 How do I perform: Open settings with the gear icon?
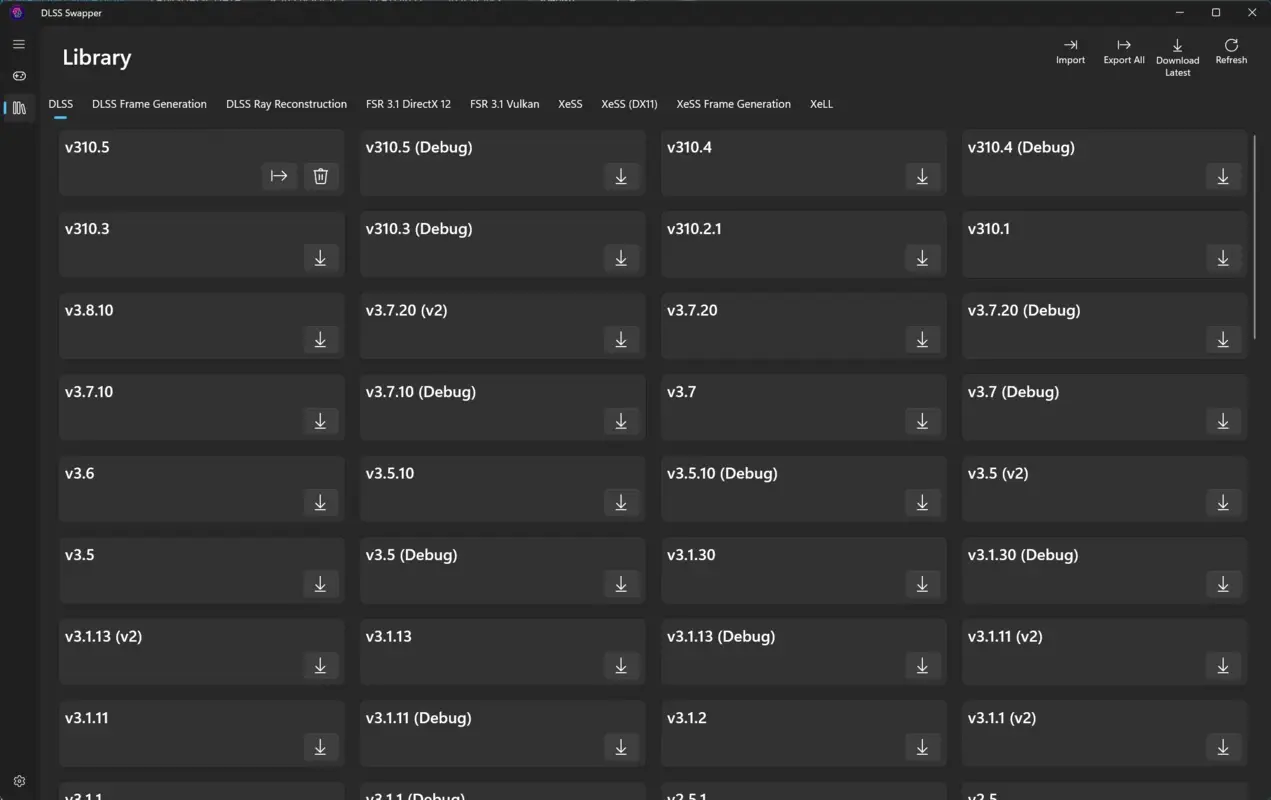click(x=18, y=780)
